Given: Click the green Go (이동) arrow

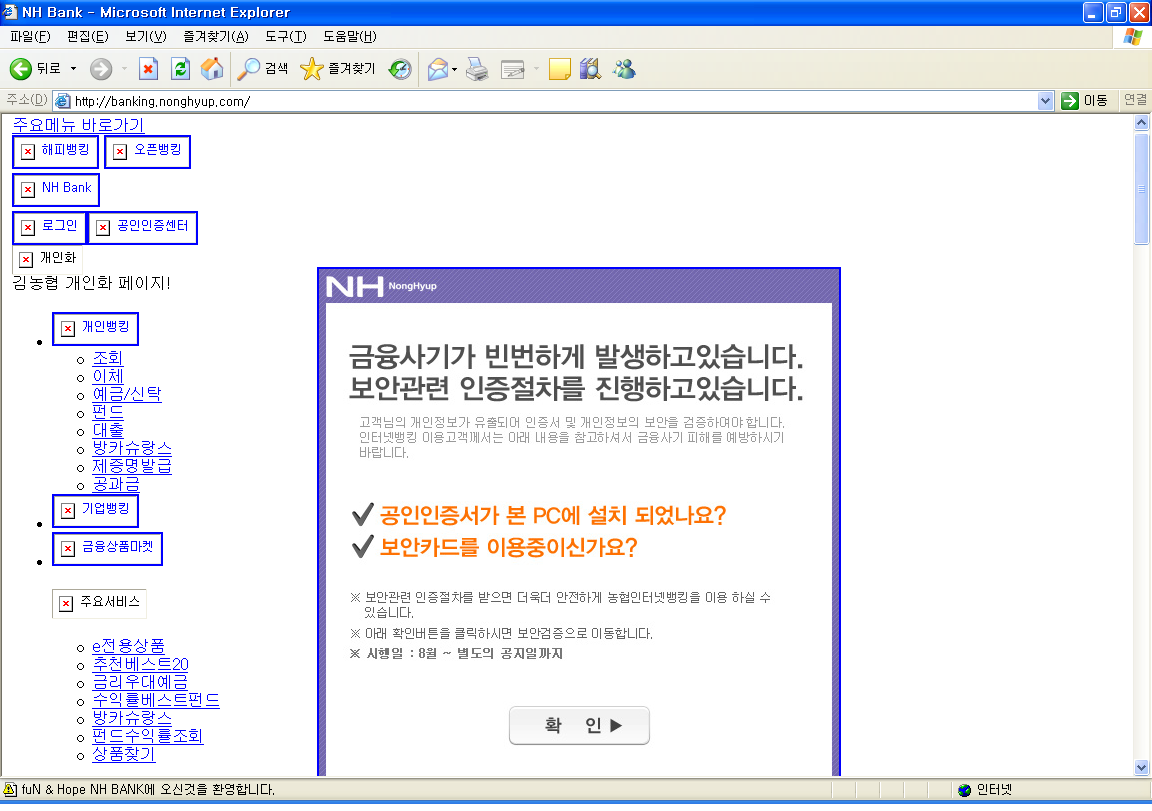Looking at the screenshot, I should click(x=1070, y=101).
